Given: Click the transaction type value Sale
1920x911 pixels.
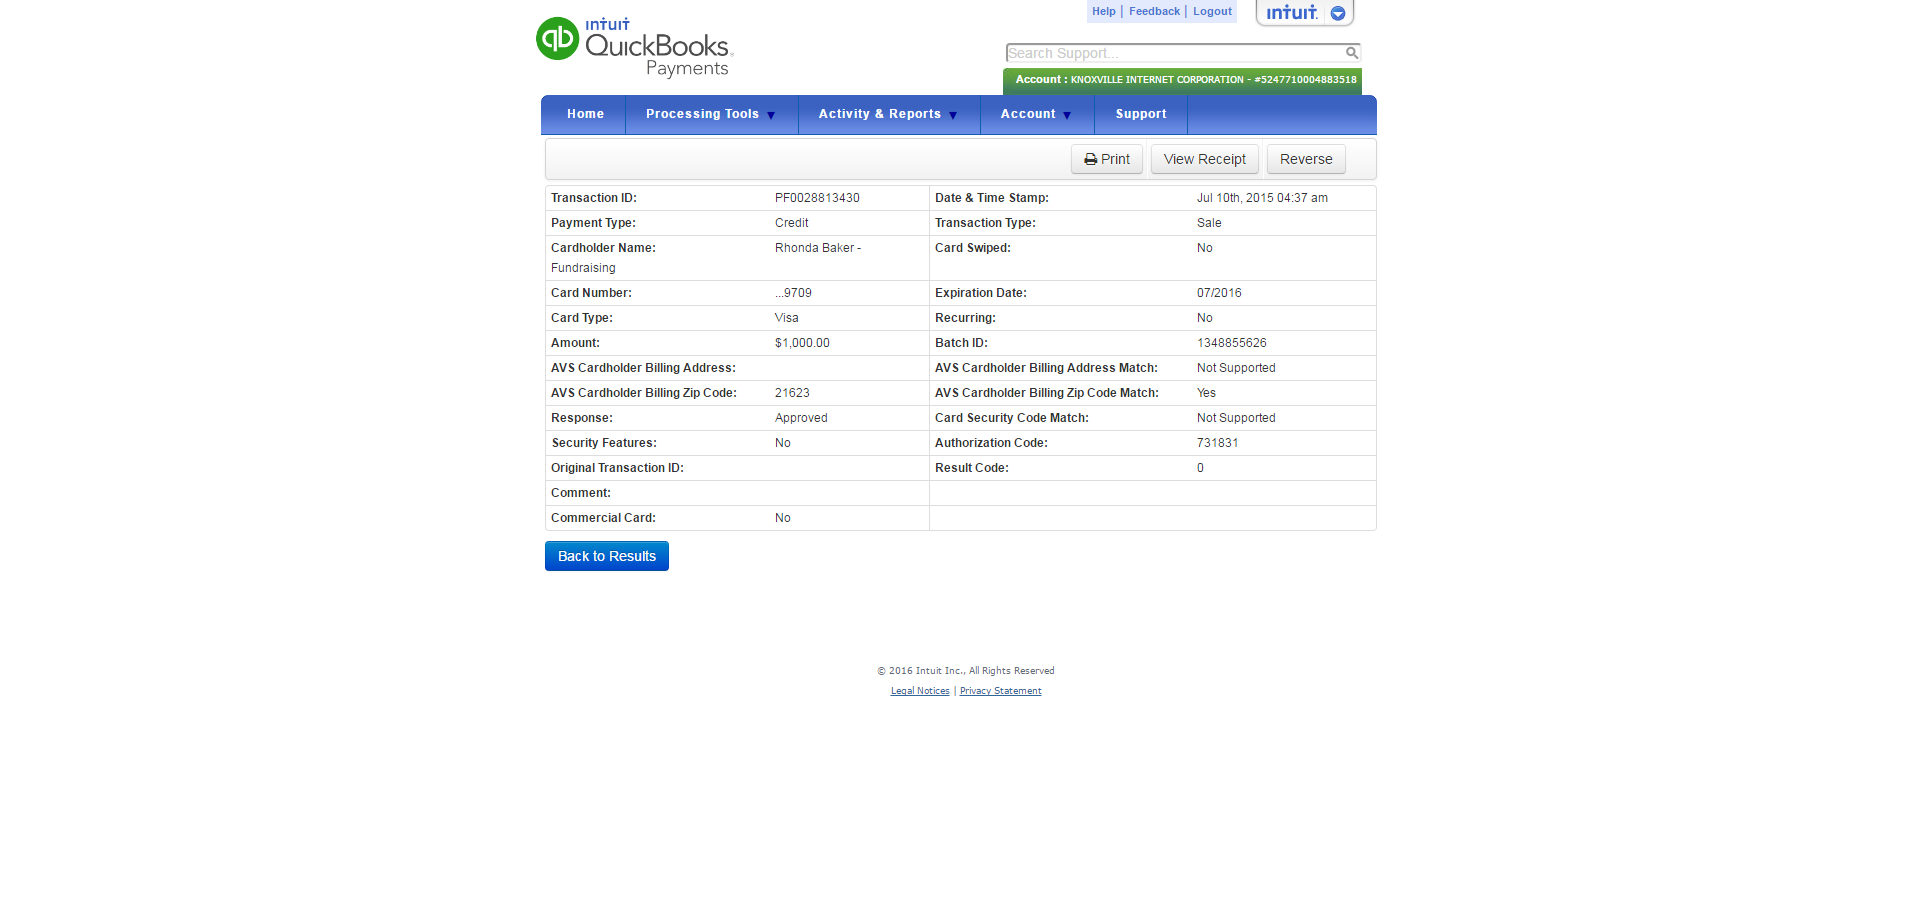Looking at the screenshot, I should (1209, 223).
